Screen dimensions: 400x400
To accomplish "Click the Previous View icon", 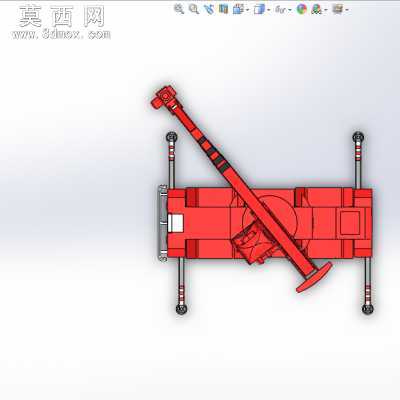I will tap(209, 9).
